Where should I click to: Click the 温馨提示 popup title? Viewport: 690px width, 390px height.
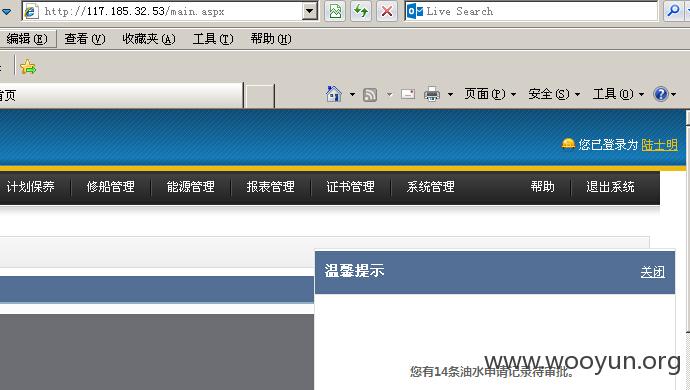click(x=354, y=271)
